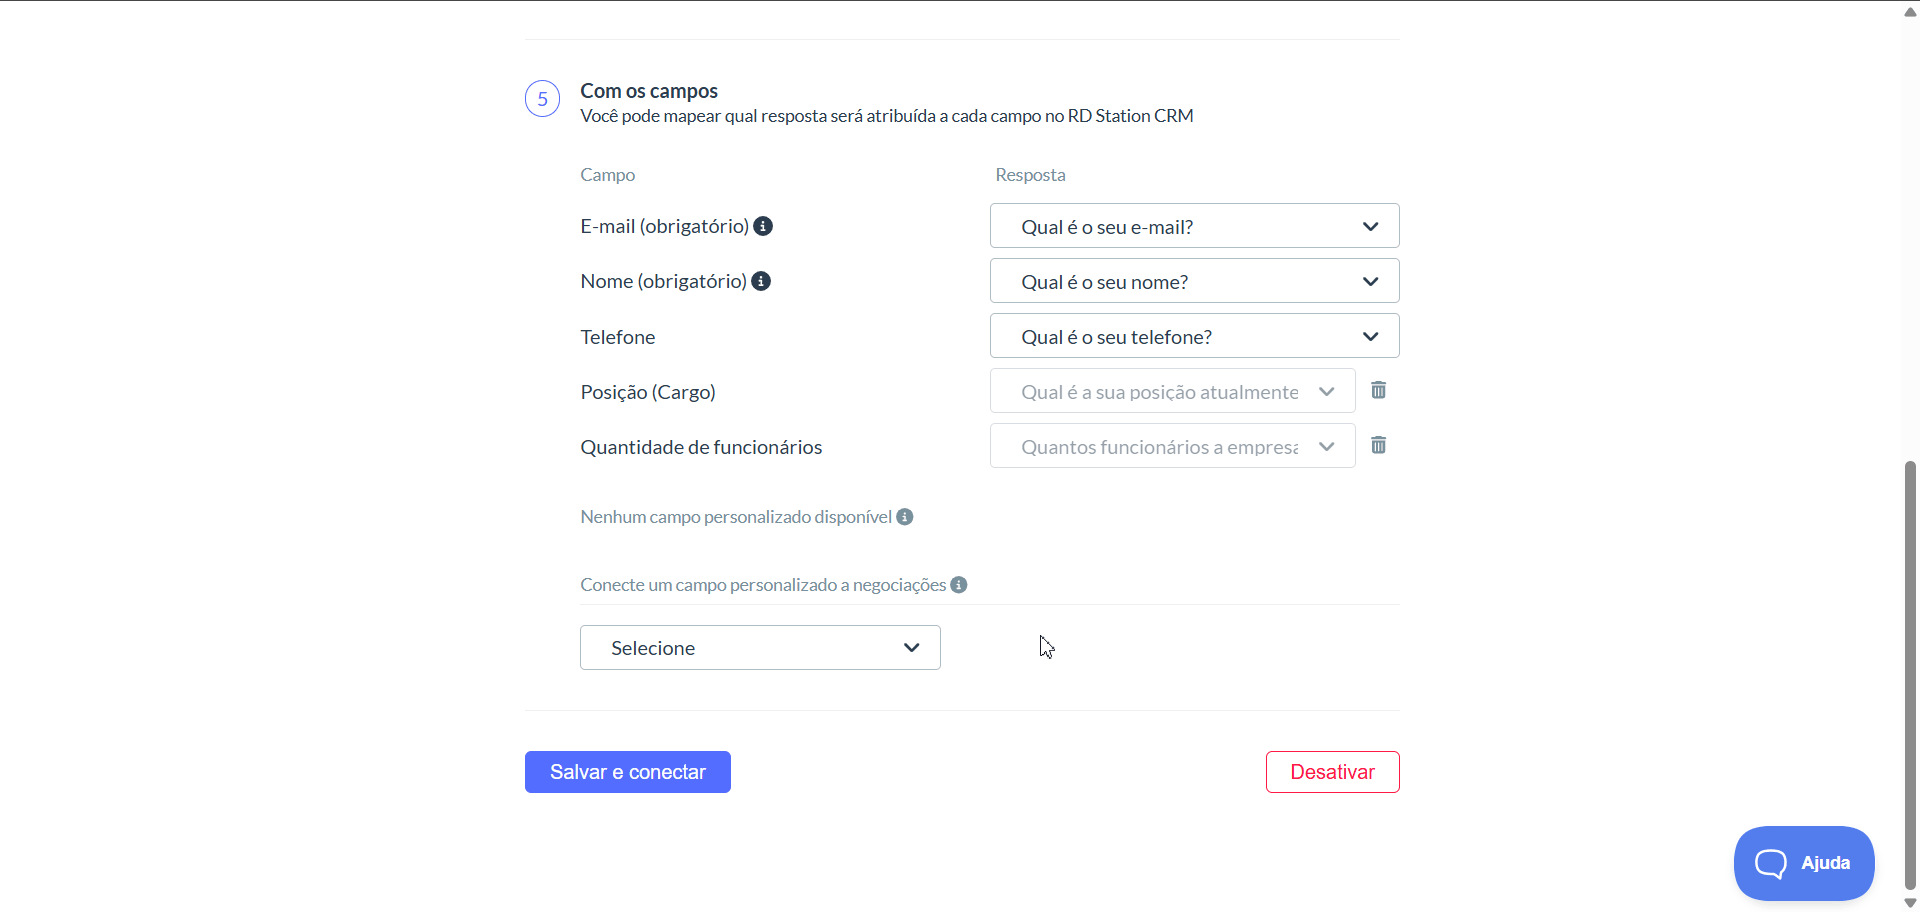
Task: Click the scrollbar down arrow
Action: [1910, 903]
